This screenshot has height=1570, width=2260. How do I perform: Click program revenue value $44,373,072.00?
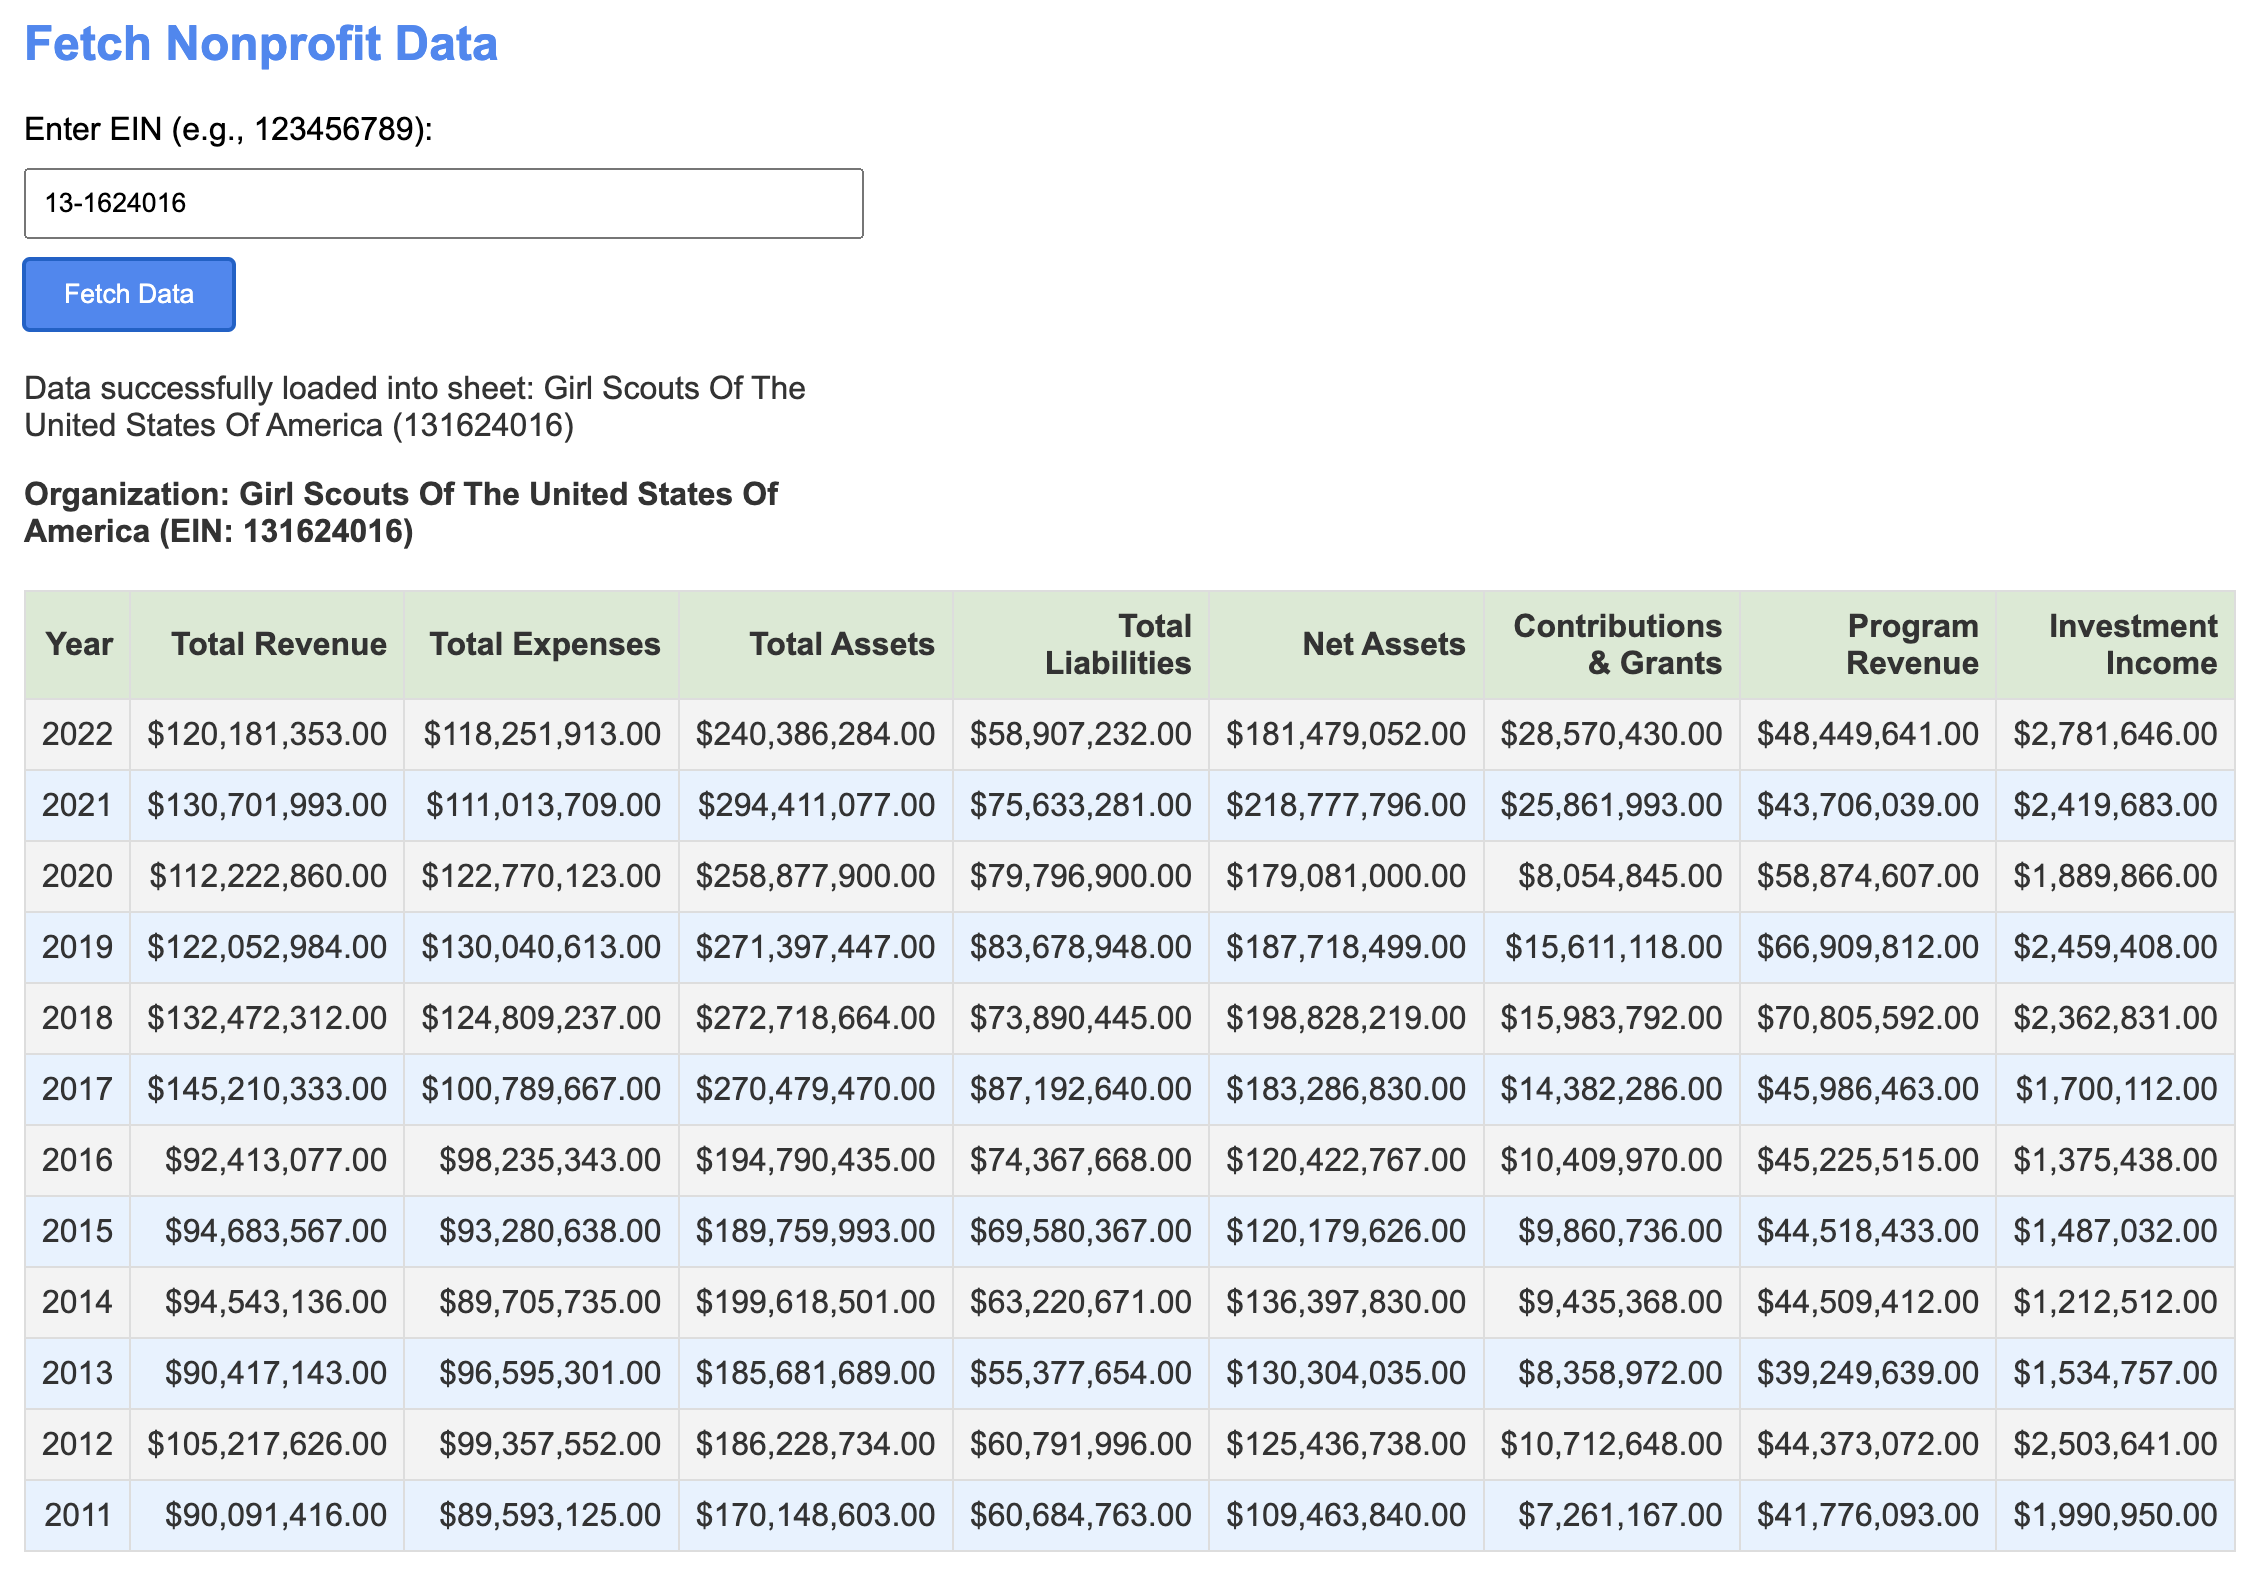coord(1868,1444)
